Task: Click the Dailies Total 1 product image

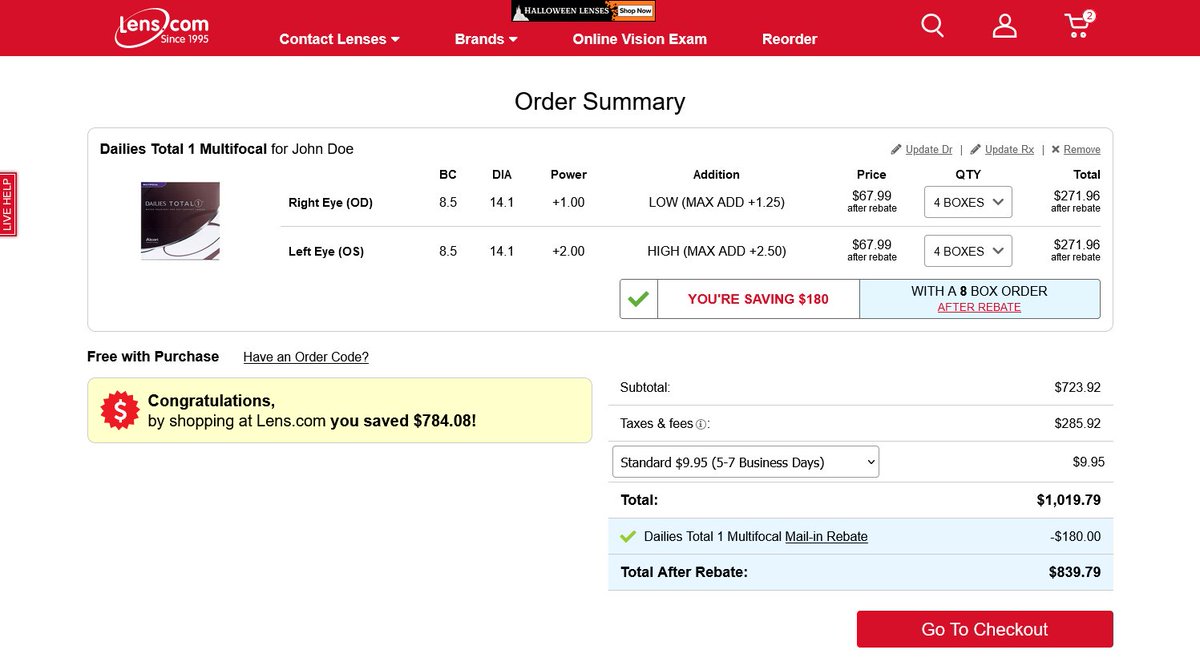Action: tap(181, 221)
